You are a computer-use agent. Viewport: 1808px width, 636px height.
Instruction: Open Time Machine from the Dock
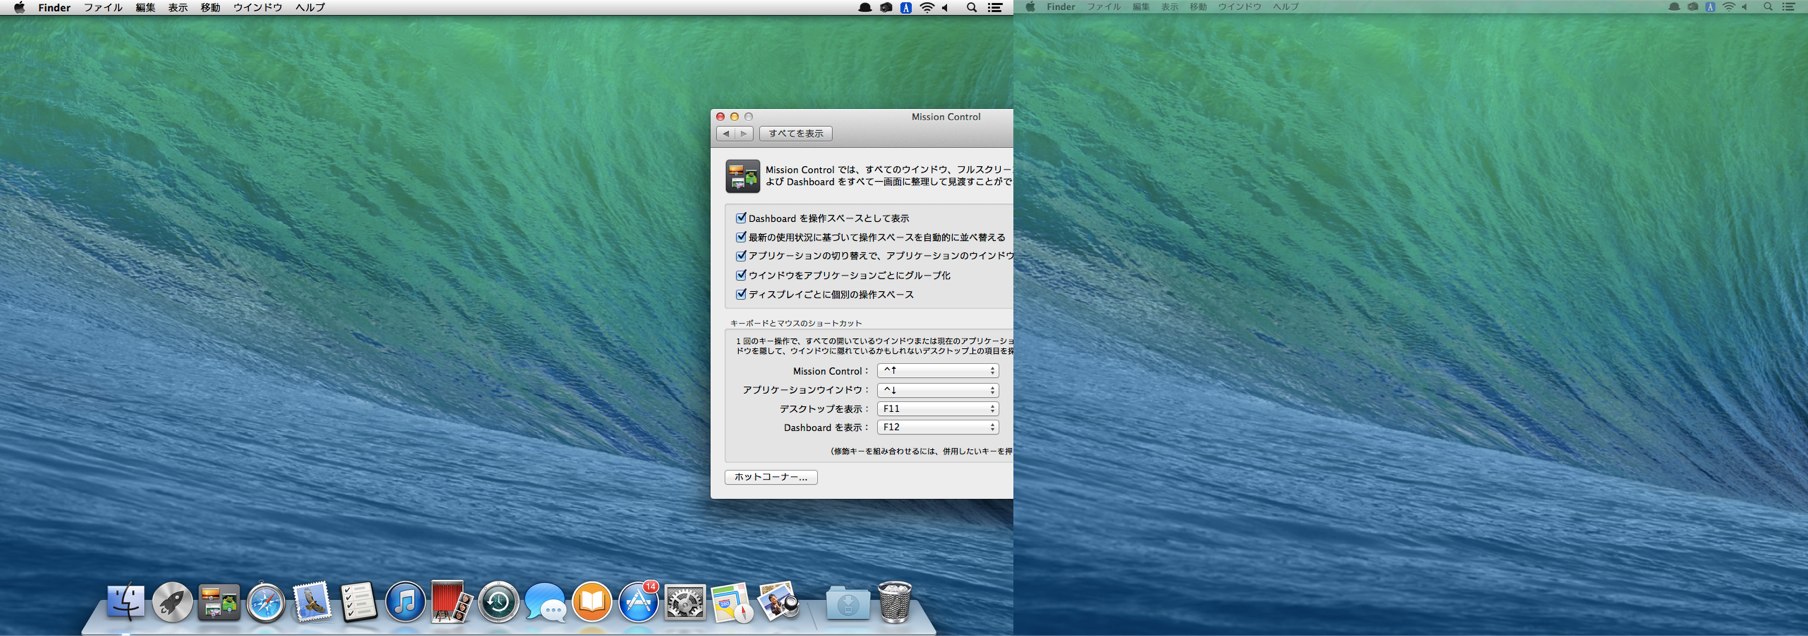498,602
